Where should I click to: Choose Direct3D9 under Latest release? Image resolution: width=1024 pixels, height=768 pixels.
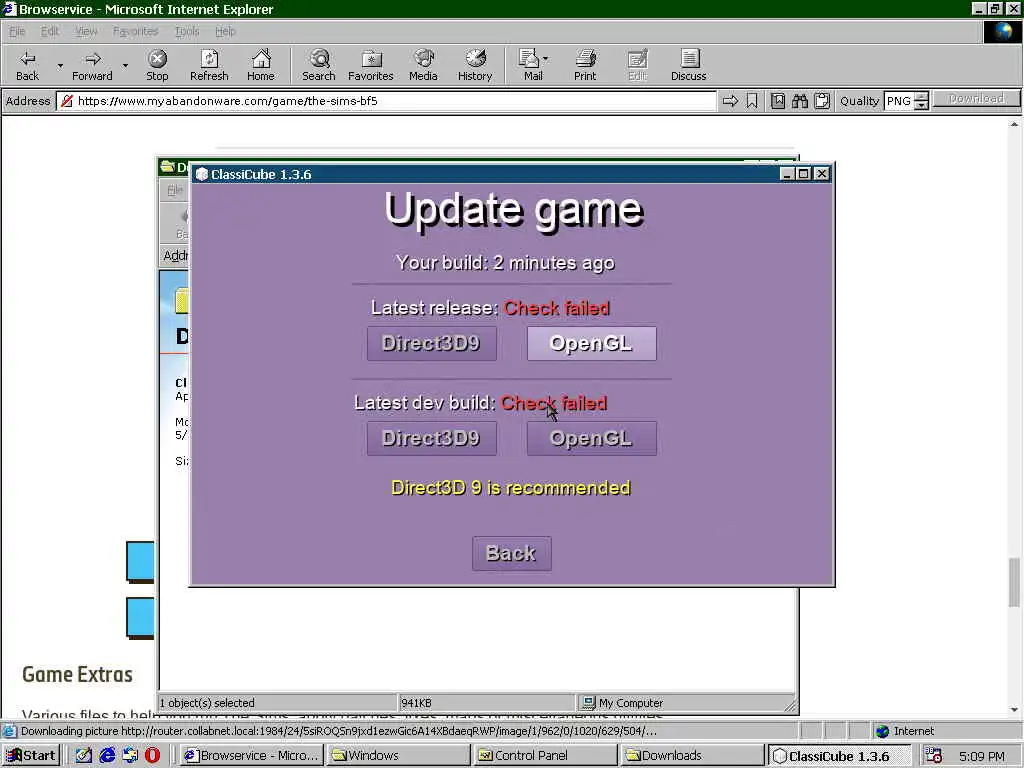pyautogui.click(x=432, y=344)
